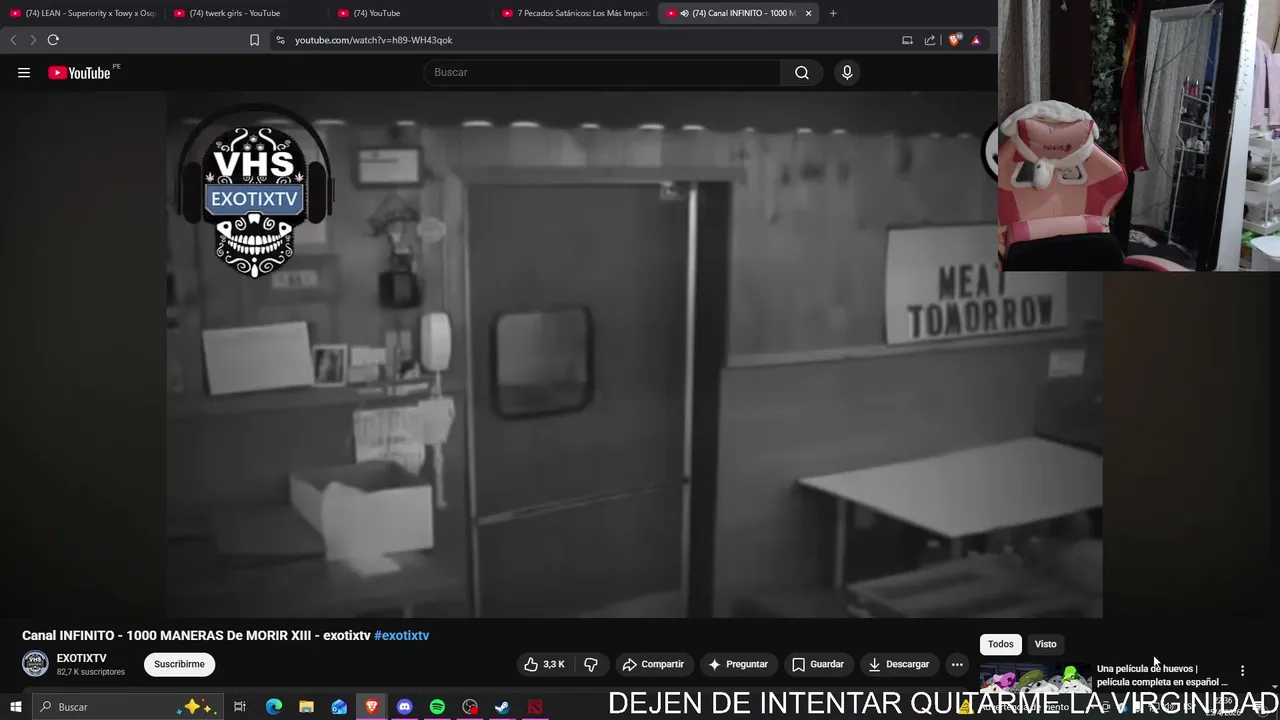Open 'Una película de huevos' recommended video

click(x=1162, y=676)
